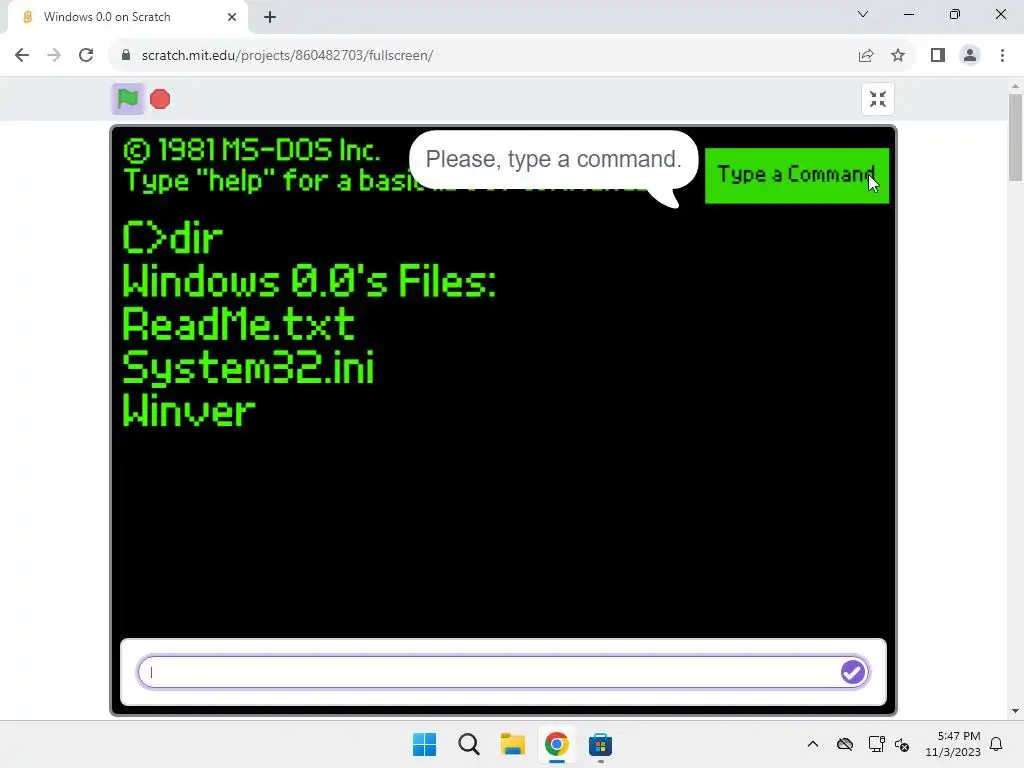The image size is (1024, 768).
Task: Open Windows Start menu
Action: [424, 744]
